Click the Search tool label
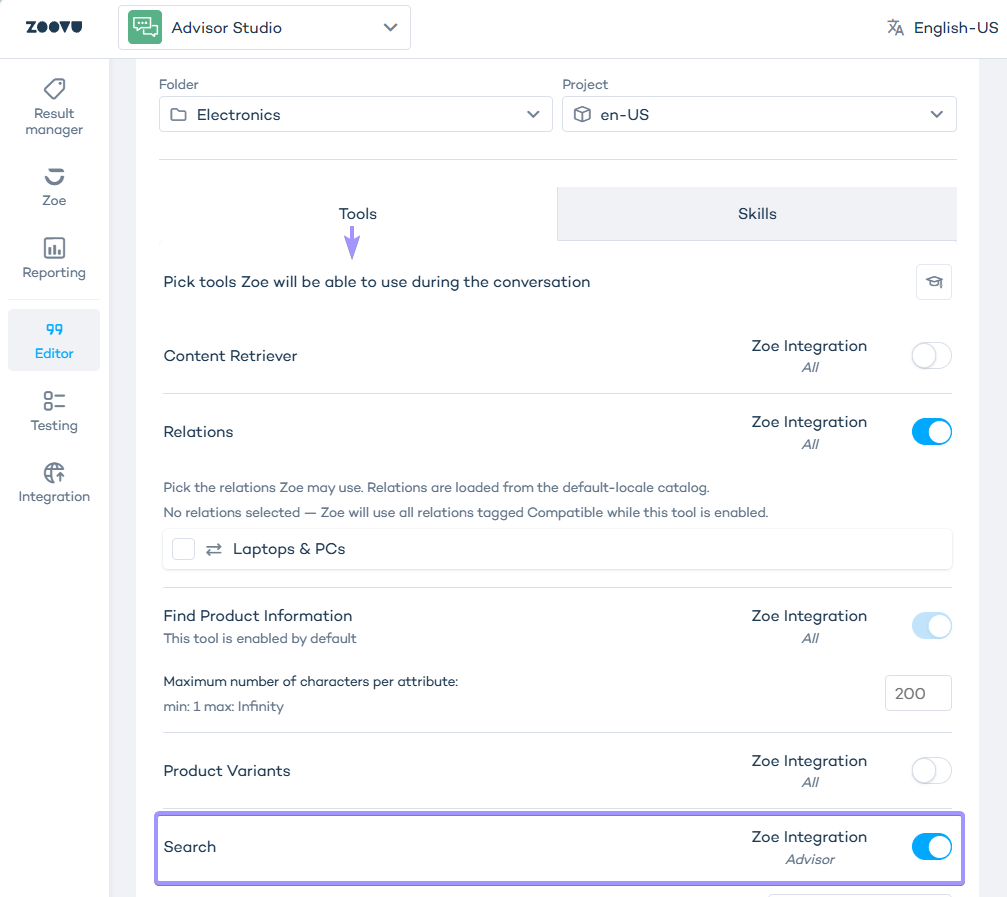The image size is (1007, 897). tap(189, 847)
